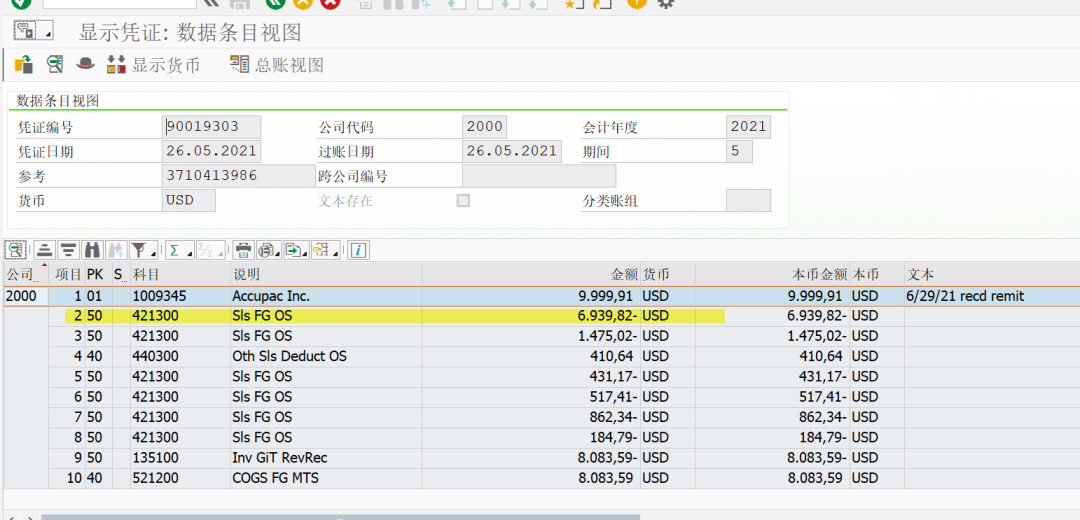Click the binoculars Find icon
This screenshot has width=1080, height=520.
tap(92, 249)
